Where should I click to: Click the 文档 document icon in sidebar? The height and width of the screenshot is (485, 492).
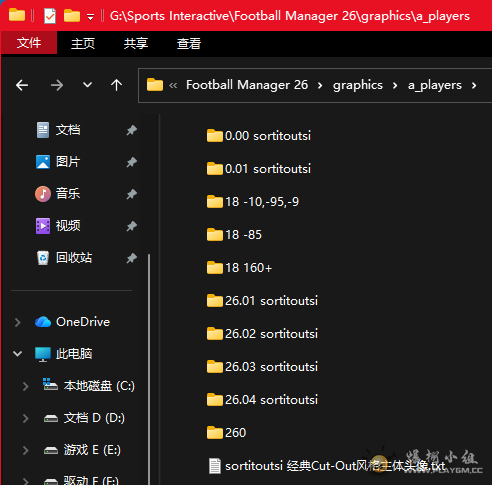point(43,130)
